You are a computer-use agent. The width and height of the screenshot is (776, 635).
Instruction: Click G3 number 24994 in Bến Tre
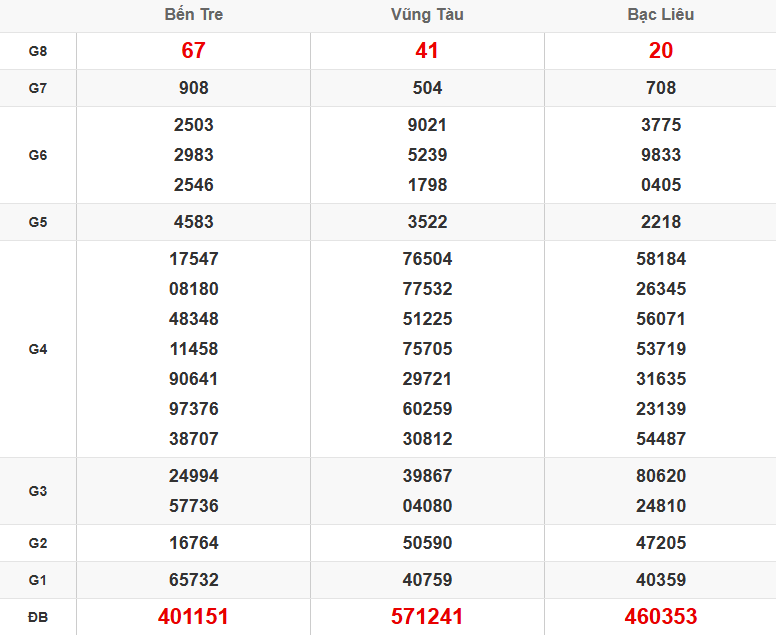(193, 476)
